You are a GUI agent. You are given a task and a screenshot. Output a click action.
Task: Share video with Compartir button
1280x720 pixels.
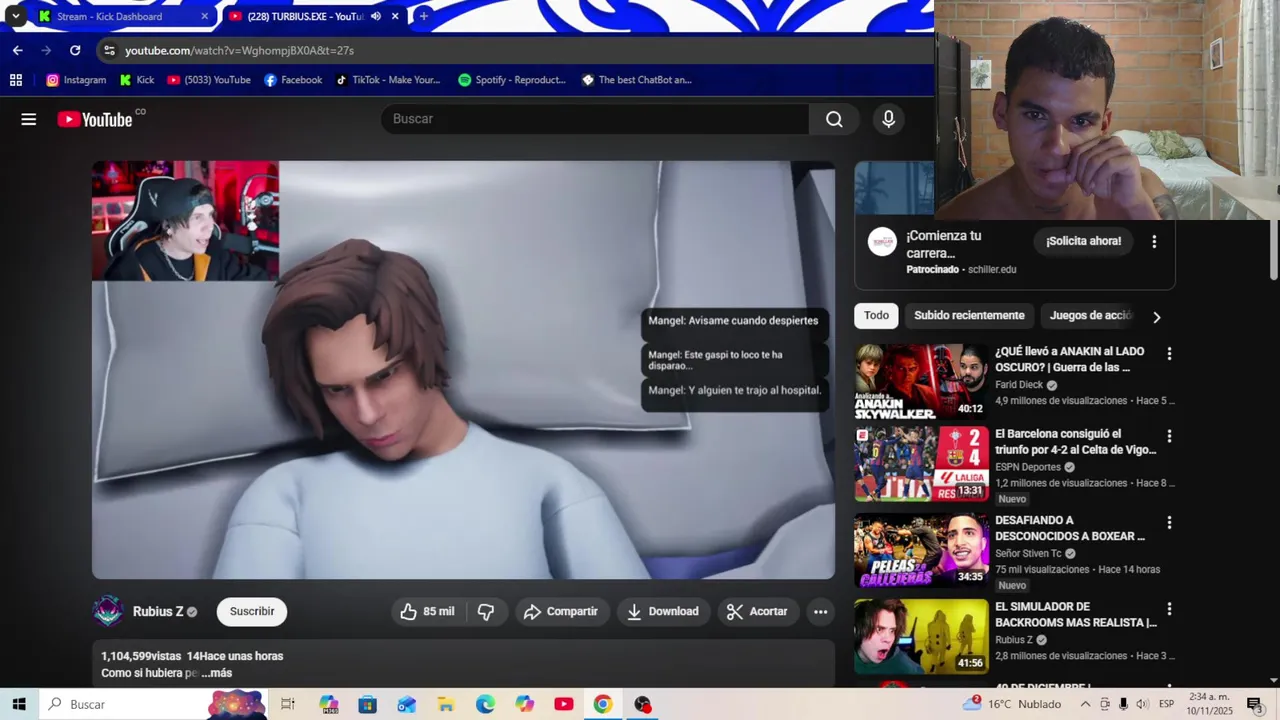(x=561, y=611)
